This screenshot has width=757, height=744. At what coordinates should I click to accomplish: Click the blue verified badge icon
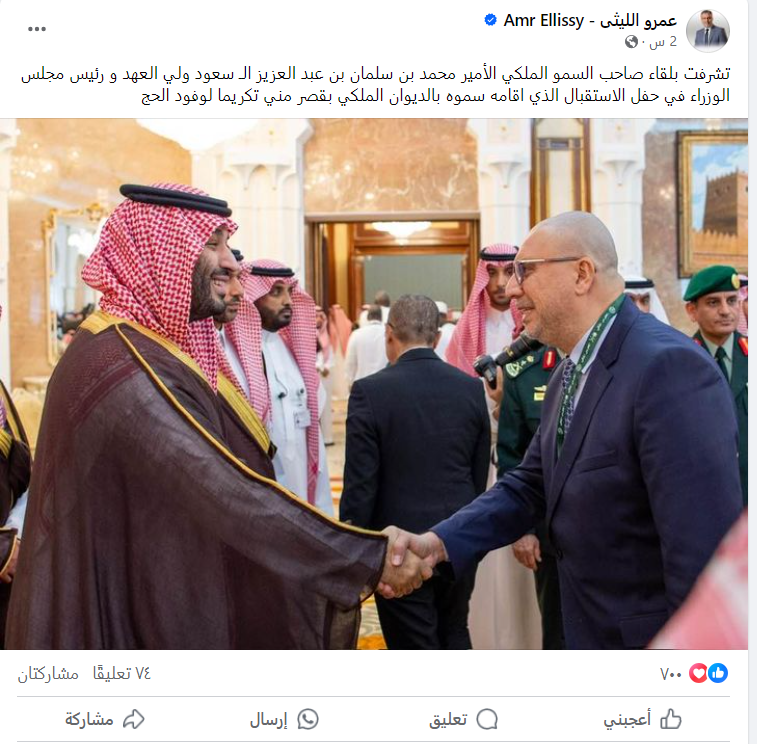(490, 20)
